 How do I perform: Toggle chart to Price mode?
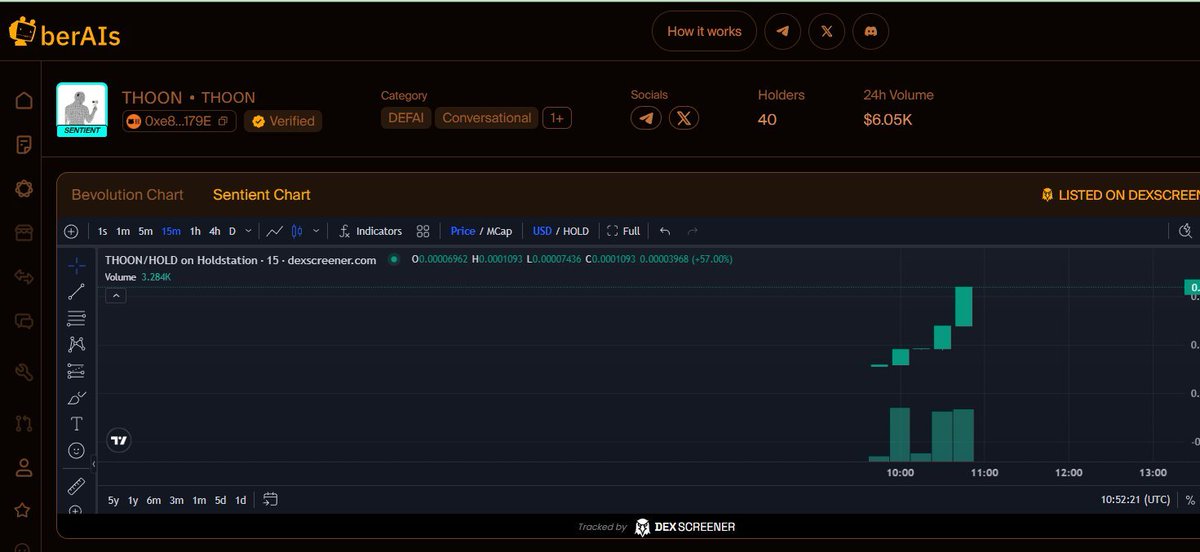463,231
